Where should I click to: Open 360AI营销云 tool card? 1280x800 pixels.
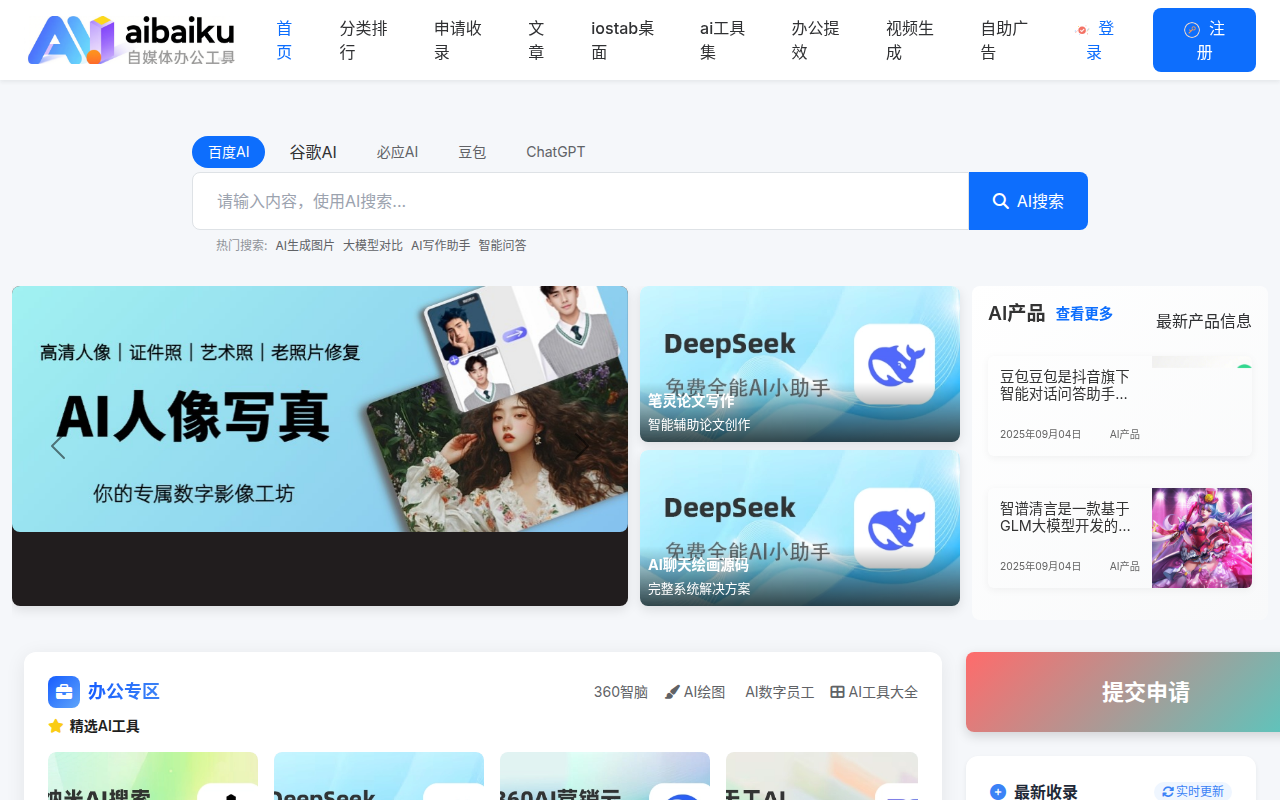(605, 776)
